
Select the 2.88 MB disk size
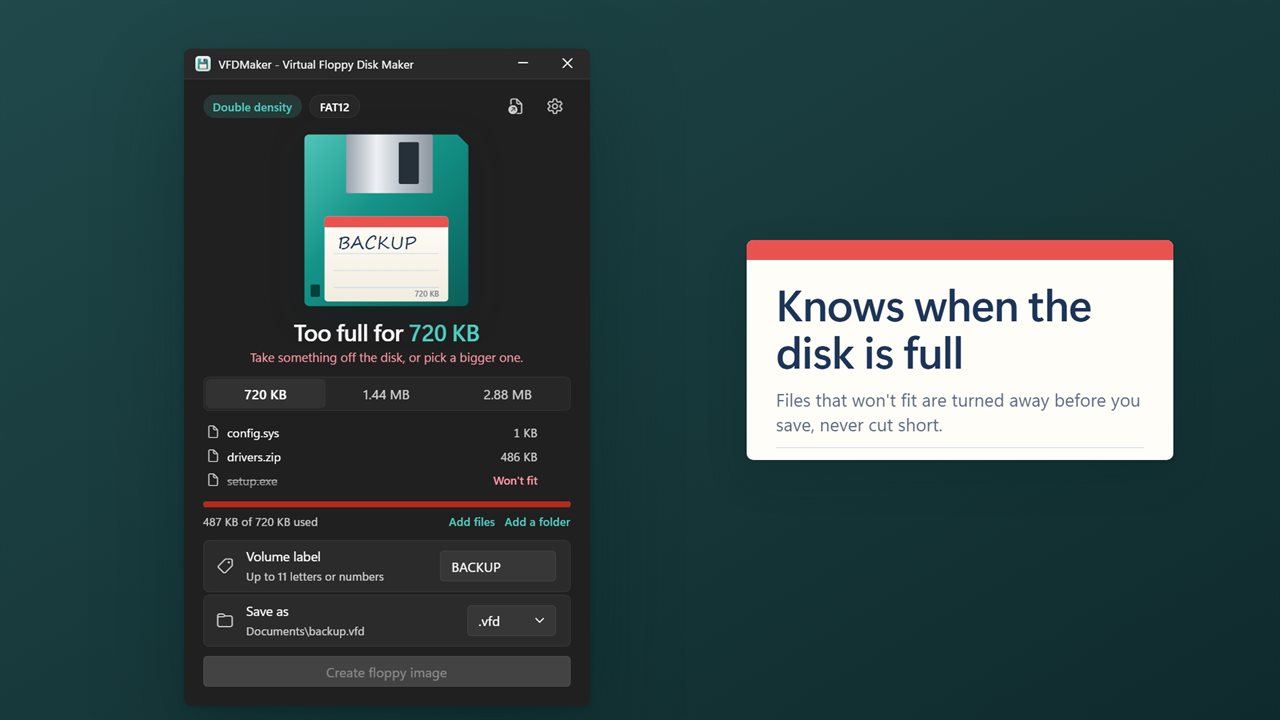pyautogui.click(x=507, y=394)
